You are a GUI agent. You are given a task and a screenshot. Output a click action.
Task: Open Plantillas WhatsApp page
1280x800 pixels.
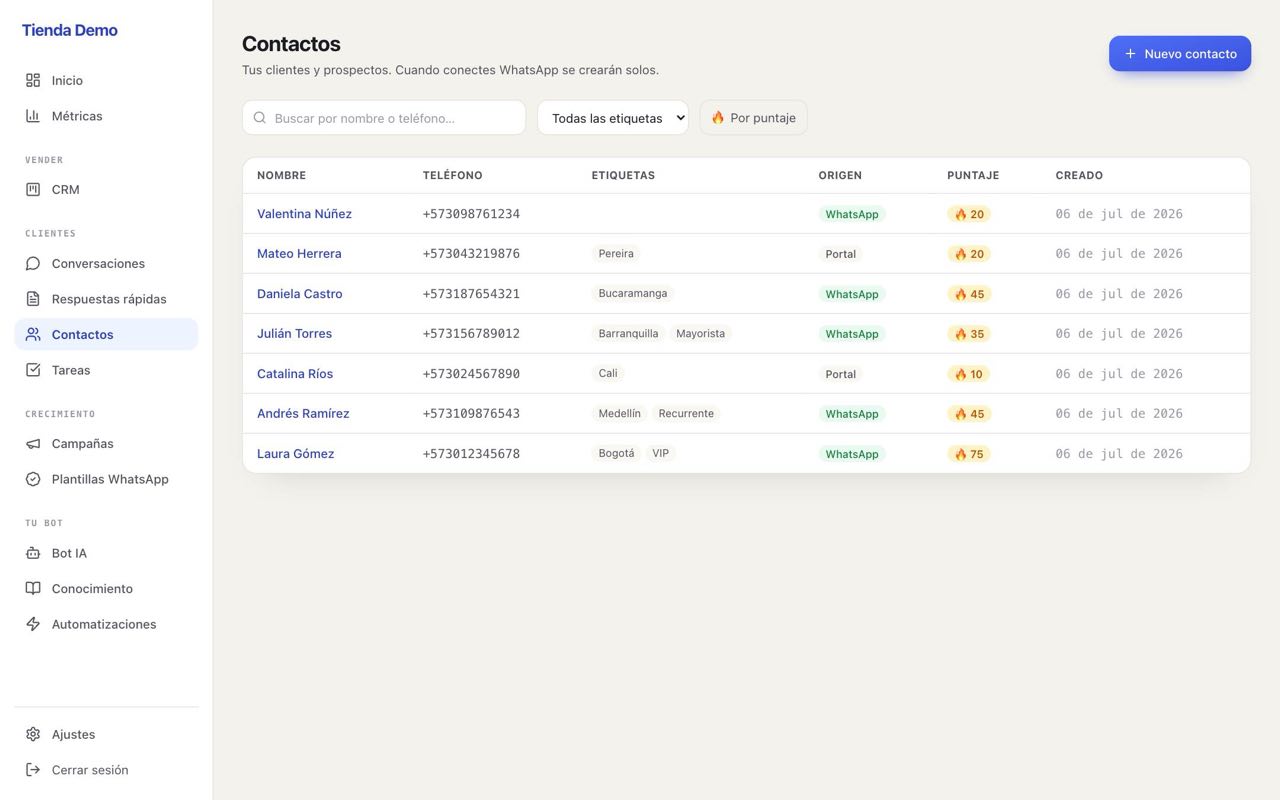tap(106, 479)
